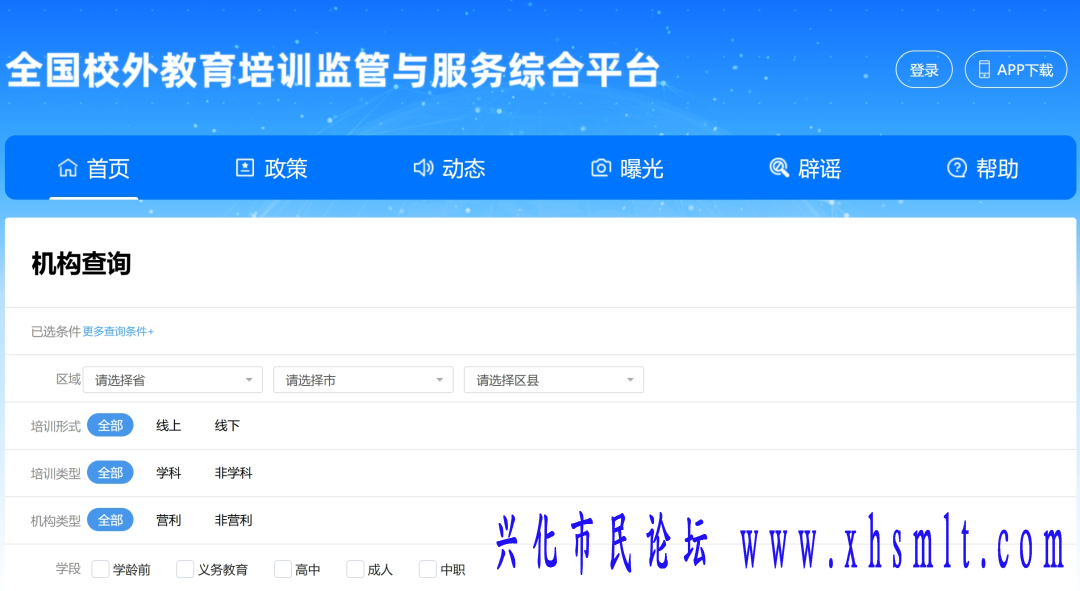The image size is (1080, 591).
Task: Check the 中职 checkbox
Action: (428, 569)
